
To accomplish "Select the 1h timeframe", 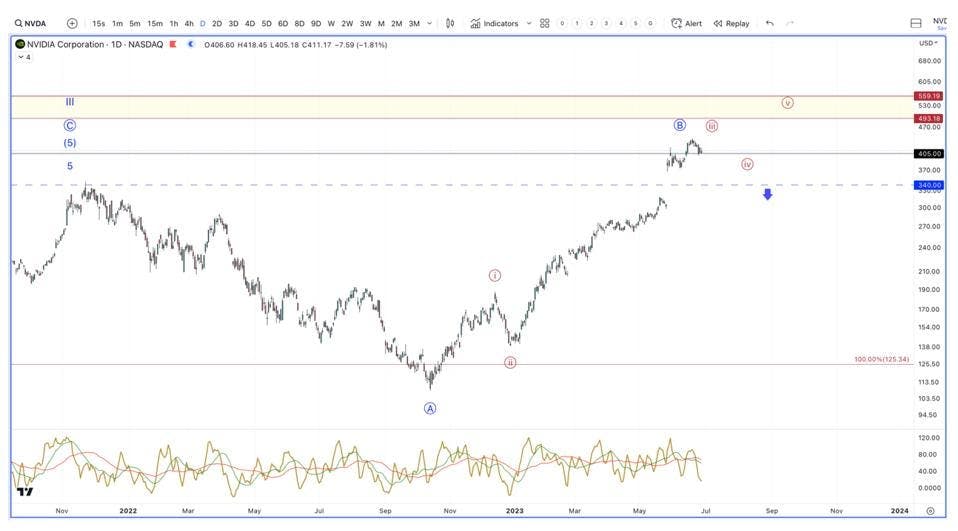I will click(x=174, y=23).
